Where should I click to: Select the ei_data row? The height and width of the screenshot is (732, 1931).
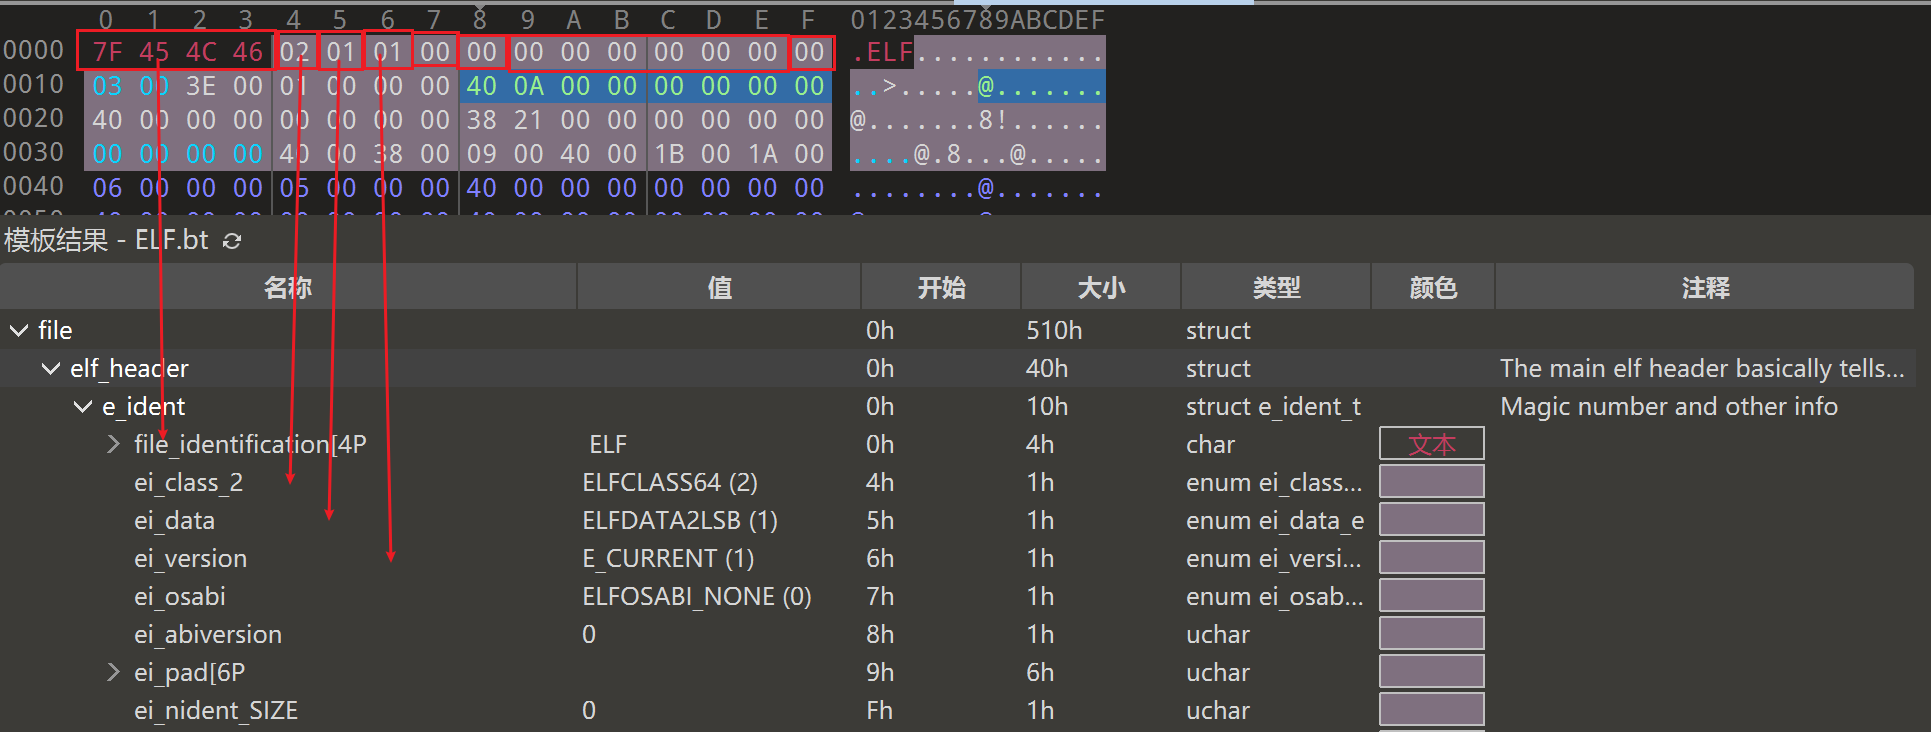(x=175, y=520)
